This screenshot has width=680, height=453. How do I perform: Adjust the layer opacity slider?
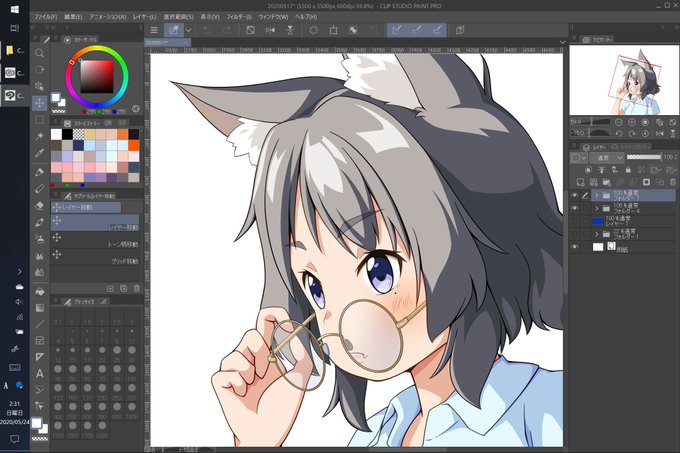(x=643, y=157)
